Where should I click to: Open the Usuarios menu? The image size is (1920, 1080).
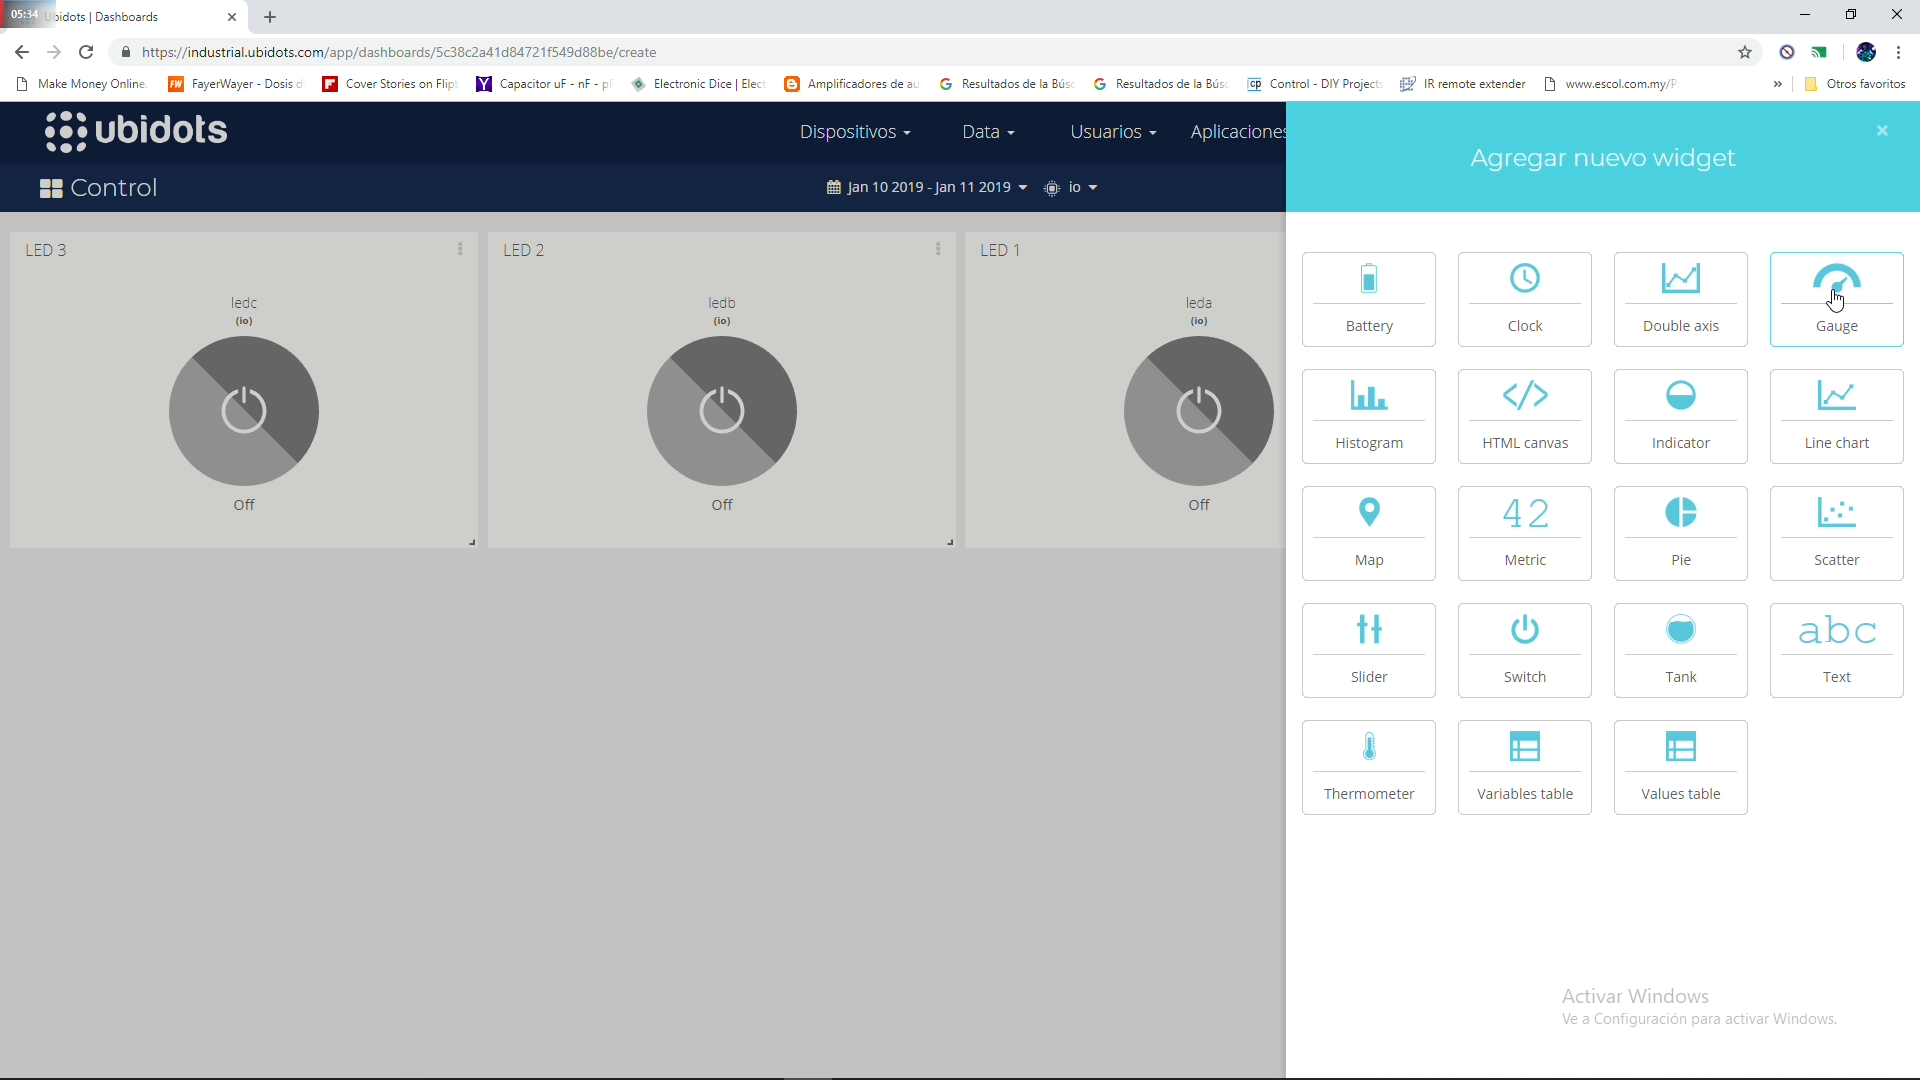point(1110,131)
